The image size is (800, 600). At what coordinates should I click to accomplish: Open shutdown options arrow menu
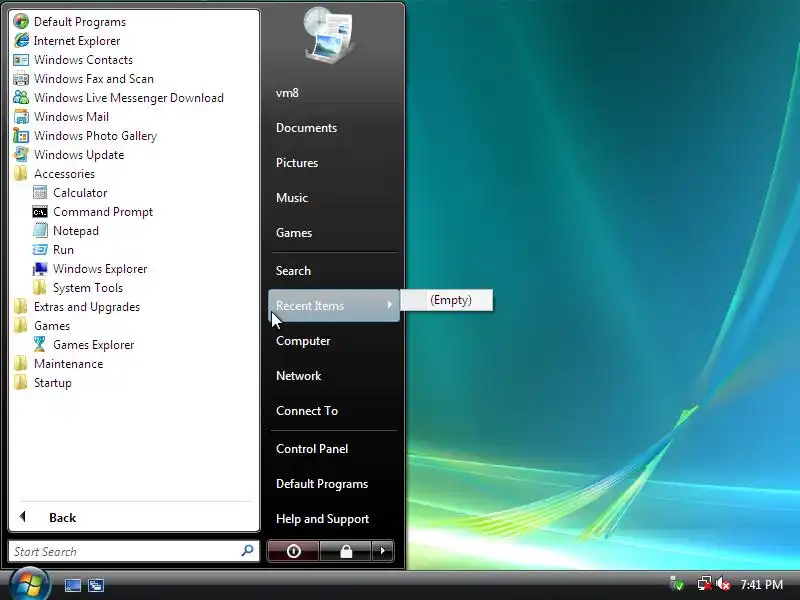coord(383,551)
